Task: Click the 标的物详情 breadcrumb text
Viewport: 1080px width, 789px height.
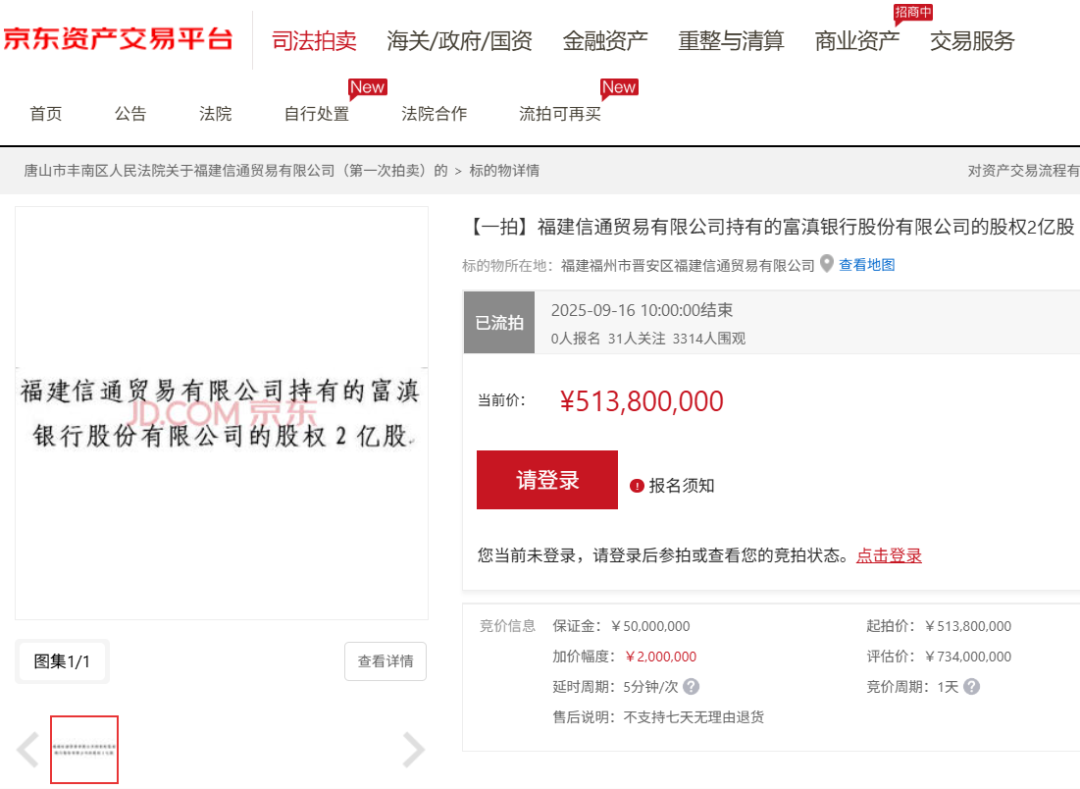Action: 504,171
